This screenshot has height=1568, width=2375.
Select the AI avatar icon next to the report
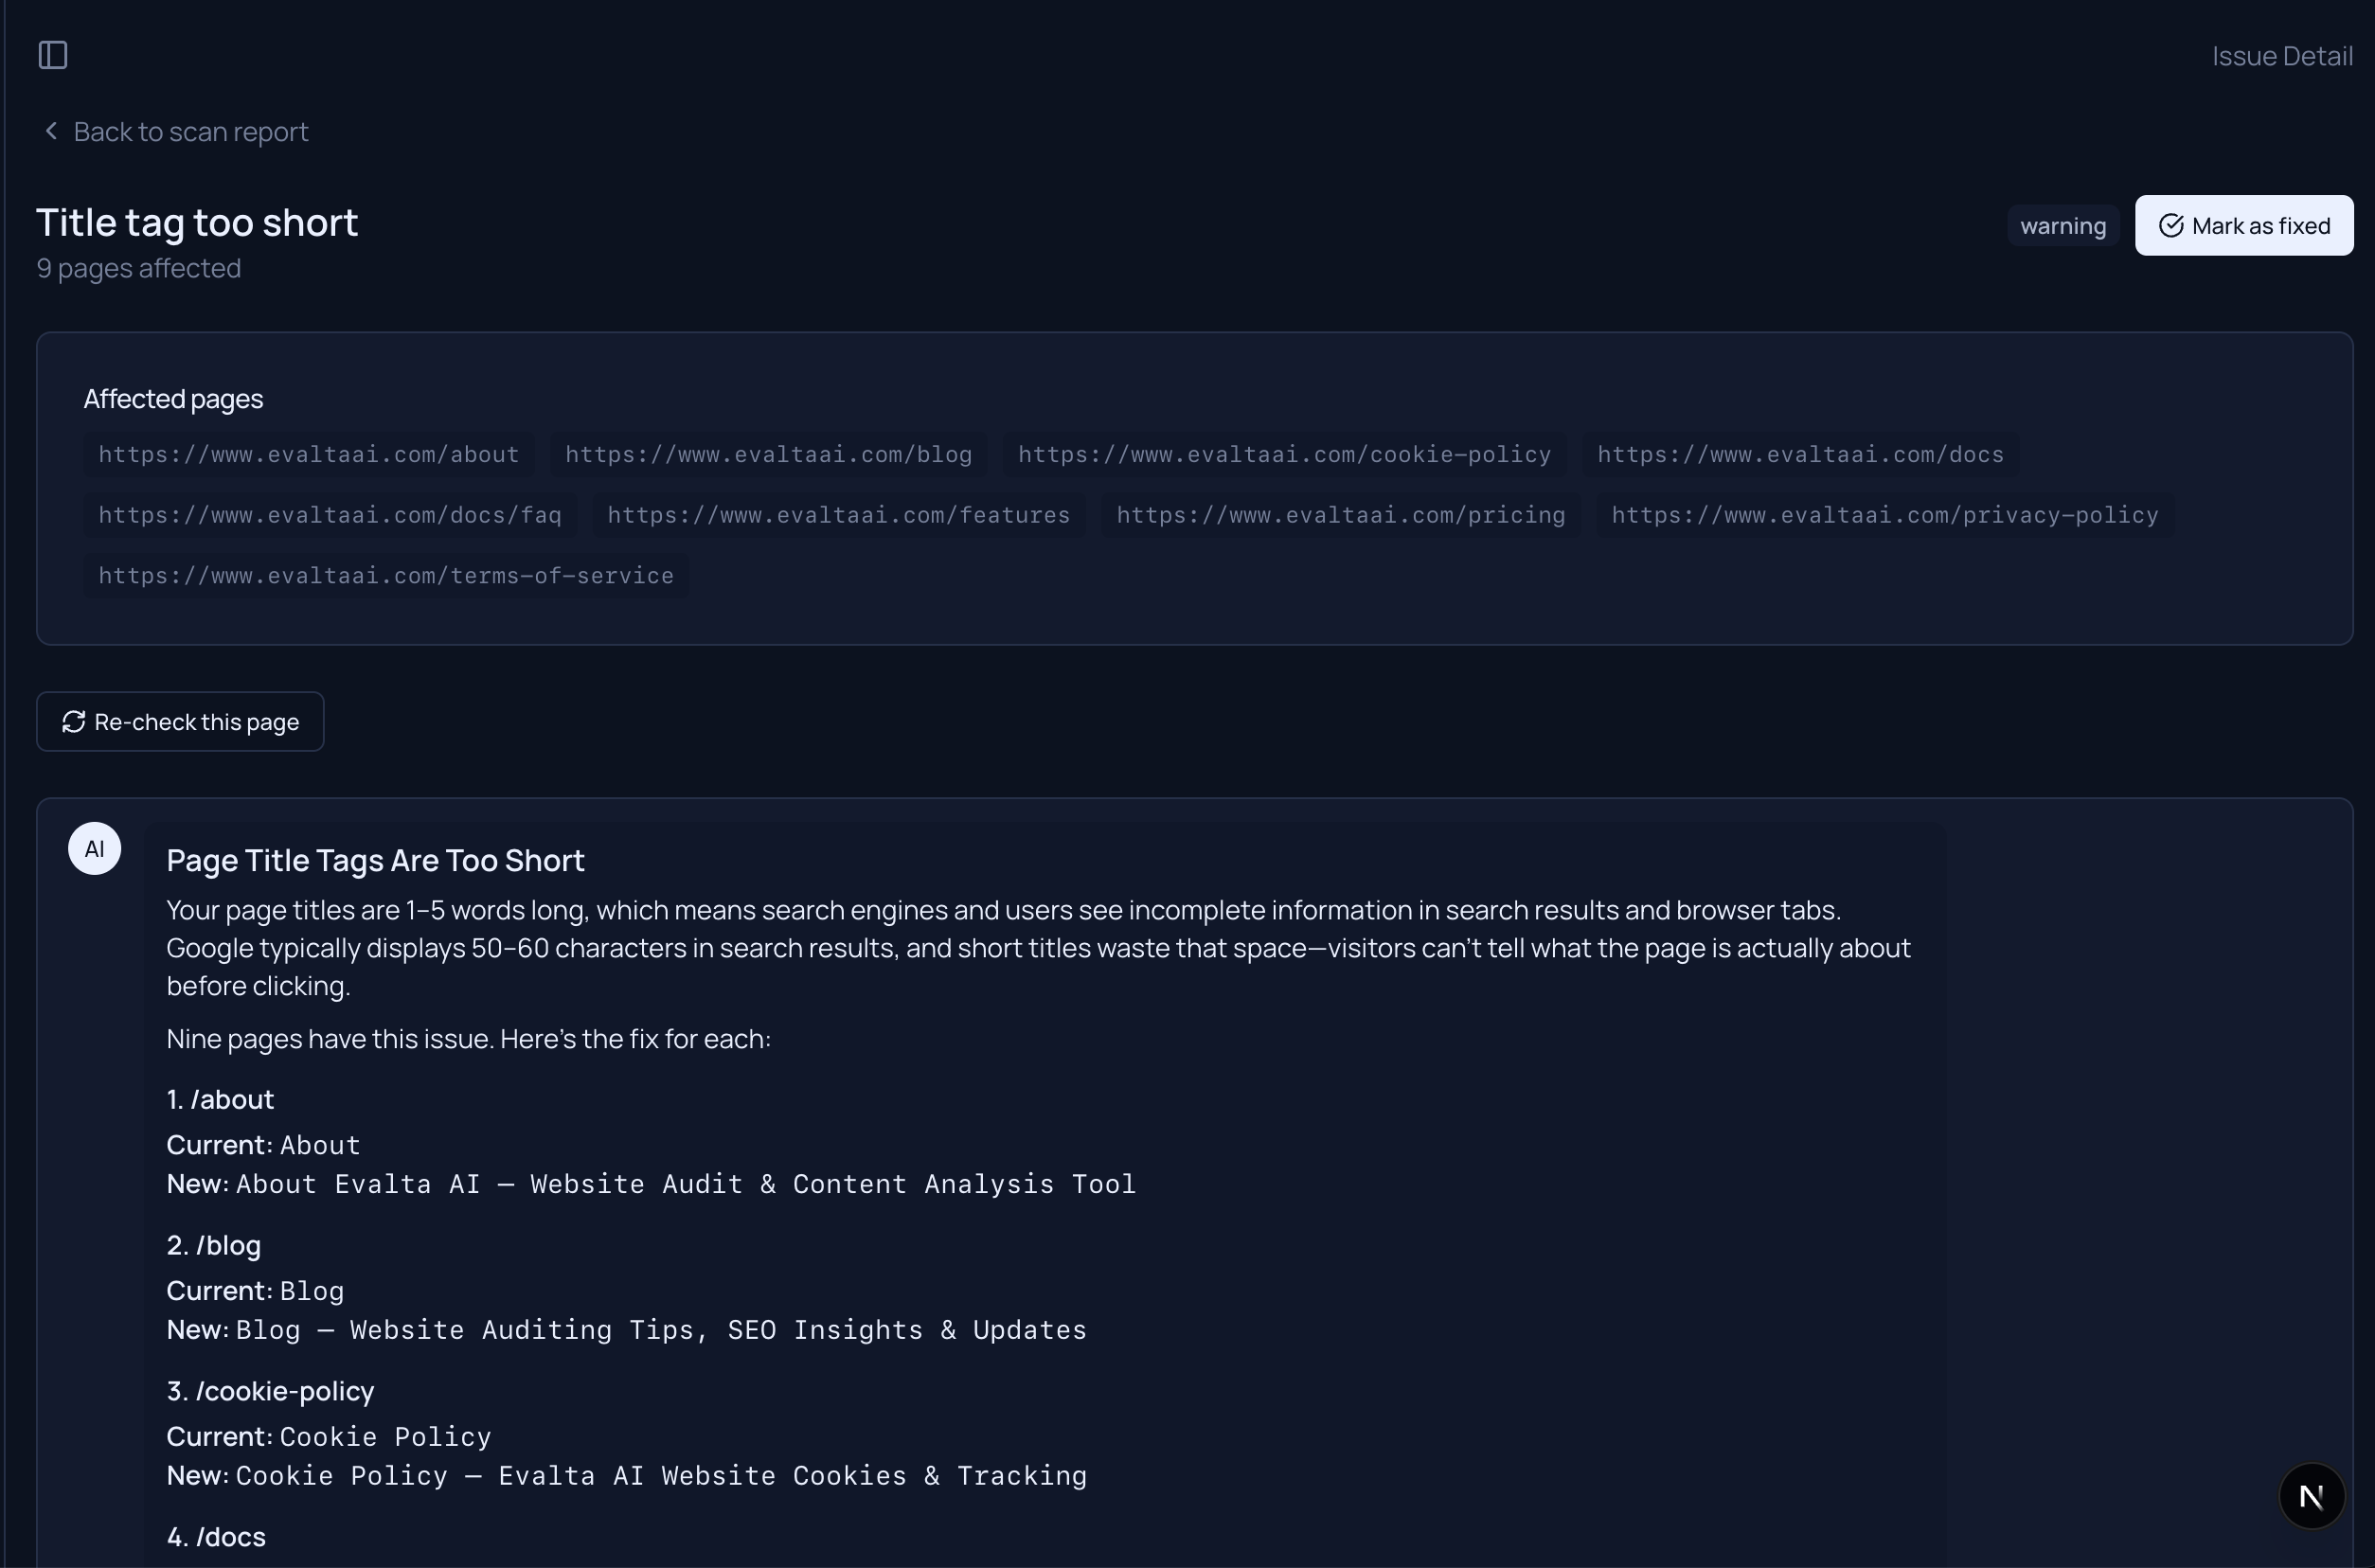coord(94,848)
